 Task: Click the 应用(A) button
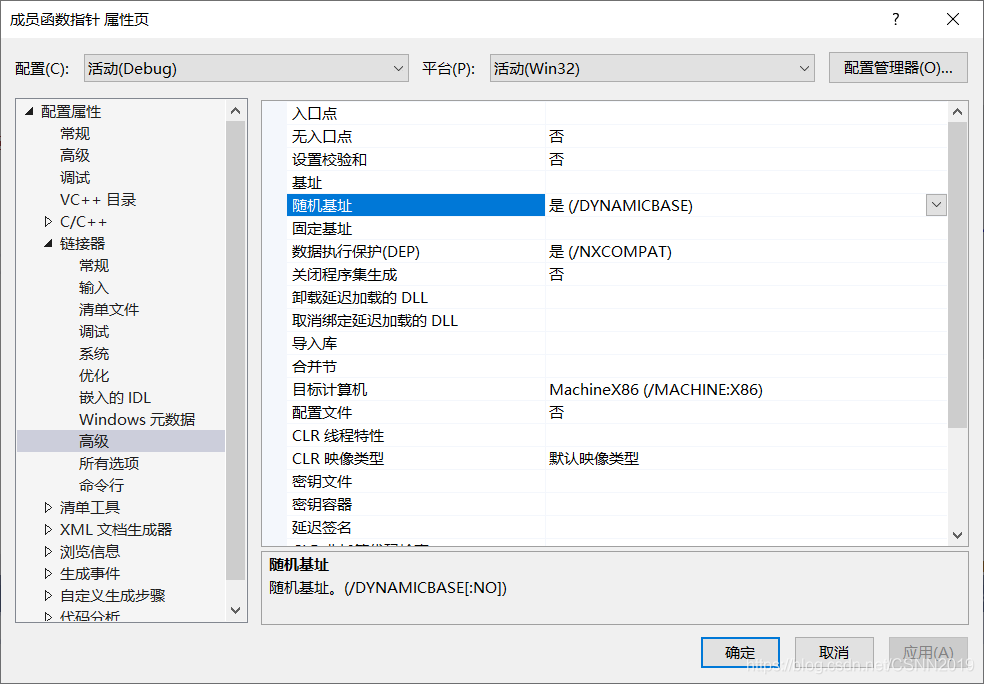click(928, 652)
